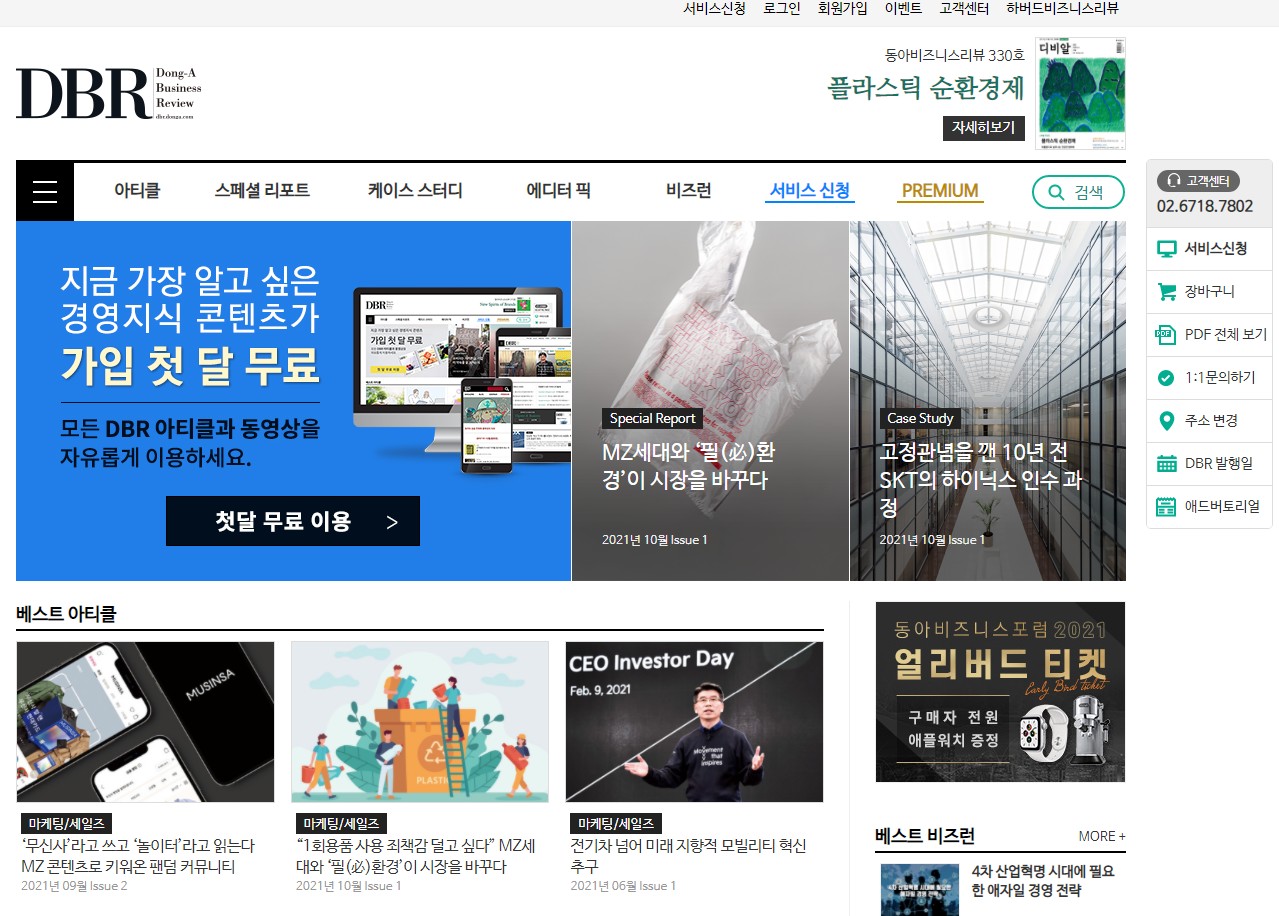Click the PDF icon for PDF 전체 보기
This screenshot has width=1279, height=916.
[1166, 335]
